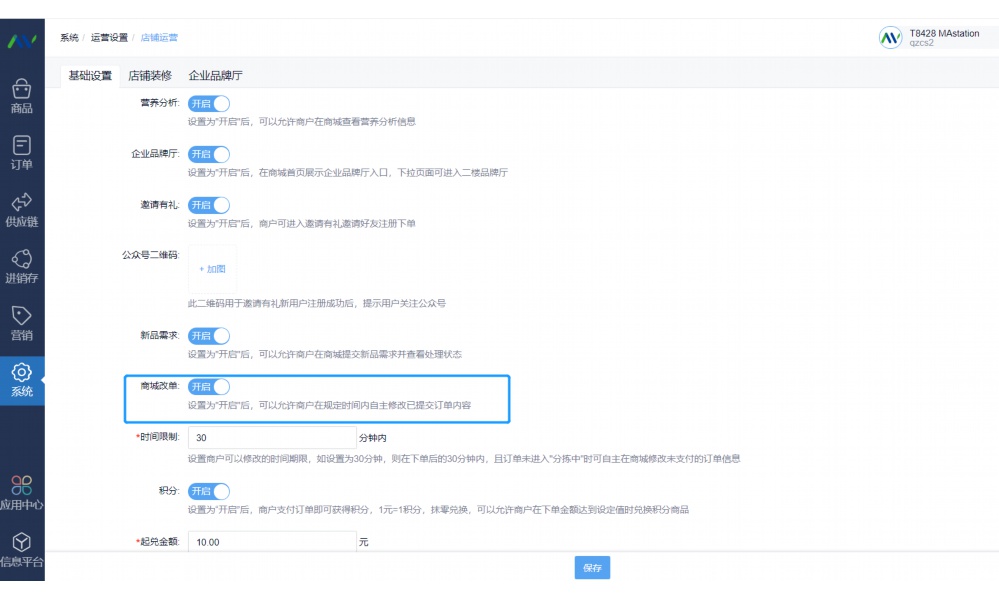Select the 信息平台 sidebar icon
The width and height of the screenshot is (999, 599).
point(23,548)
